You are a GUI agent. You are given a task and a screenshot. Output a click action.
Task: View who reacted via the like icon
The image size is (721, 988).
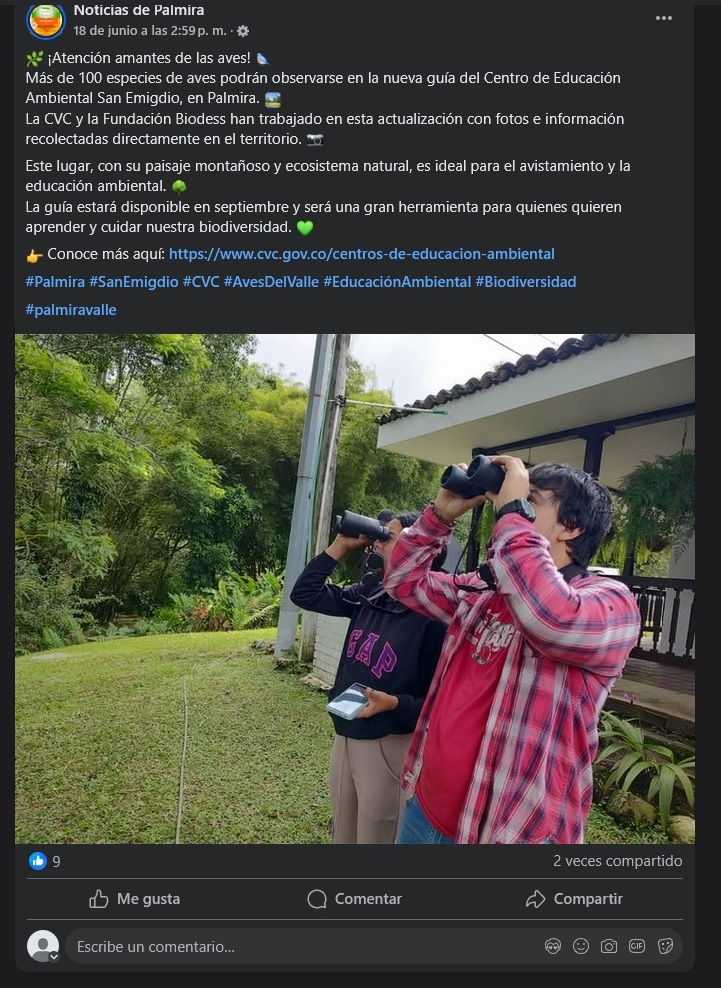point(38,861)
